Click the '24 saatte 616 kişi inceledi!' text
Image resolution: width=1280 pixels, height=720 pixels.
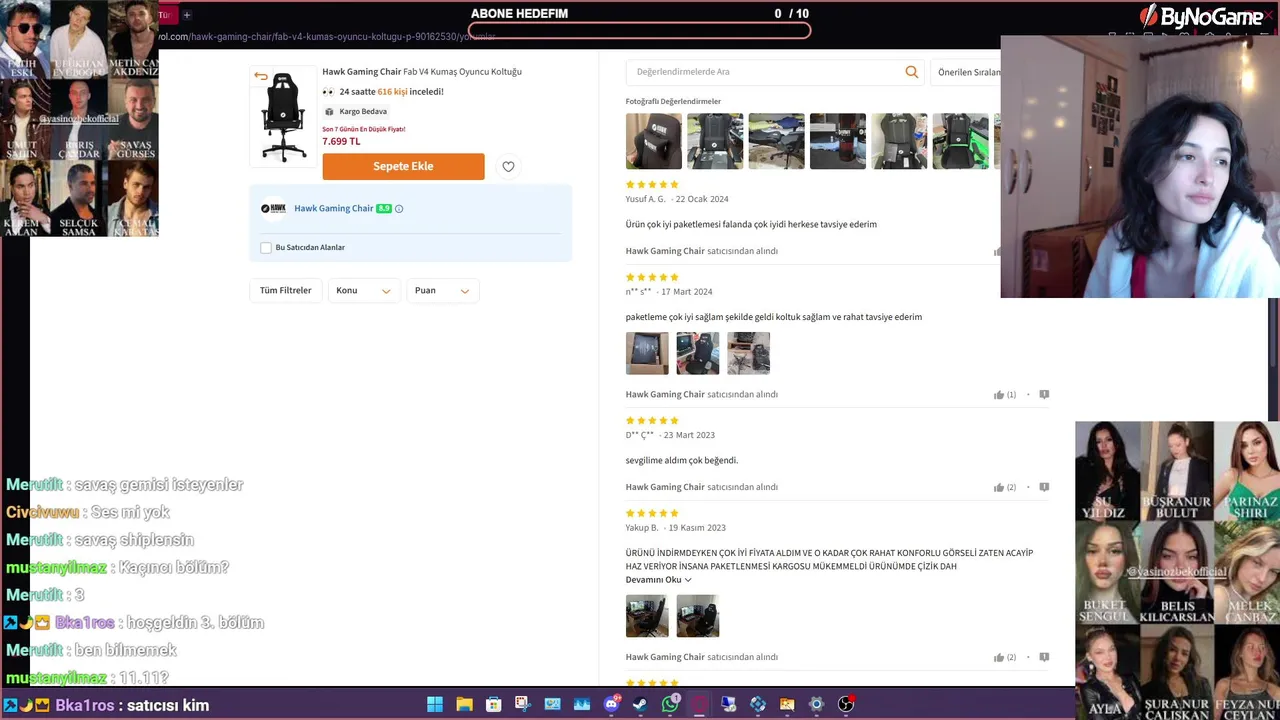[391, 92]
